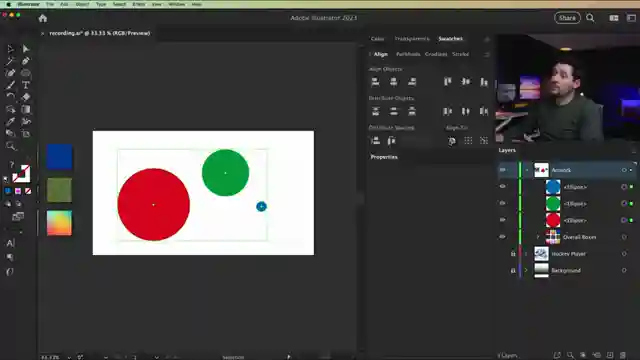Screen dimensions: 640x360
Task: Open the arrange documents icon
Action: [x=613, y=18]
